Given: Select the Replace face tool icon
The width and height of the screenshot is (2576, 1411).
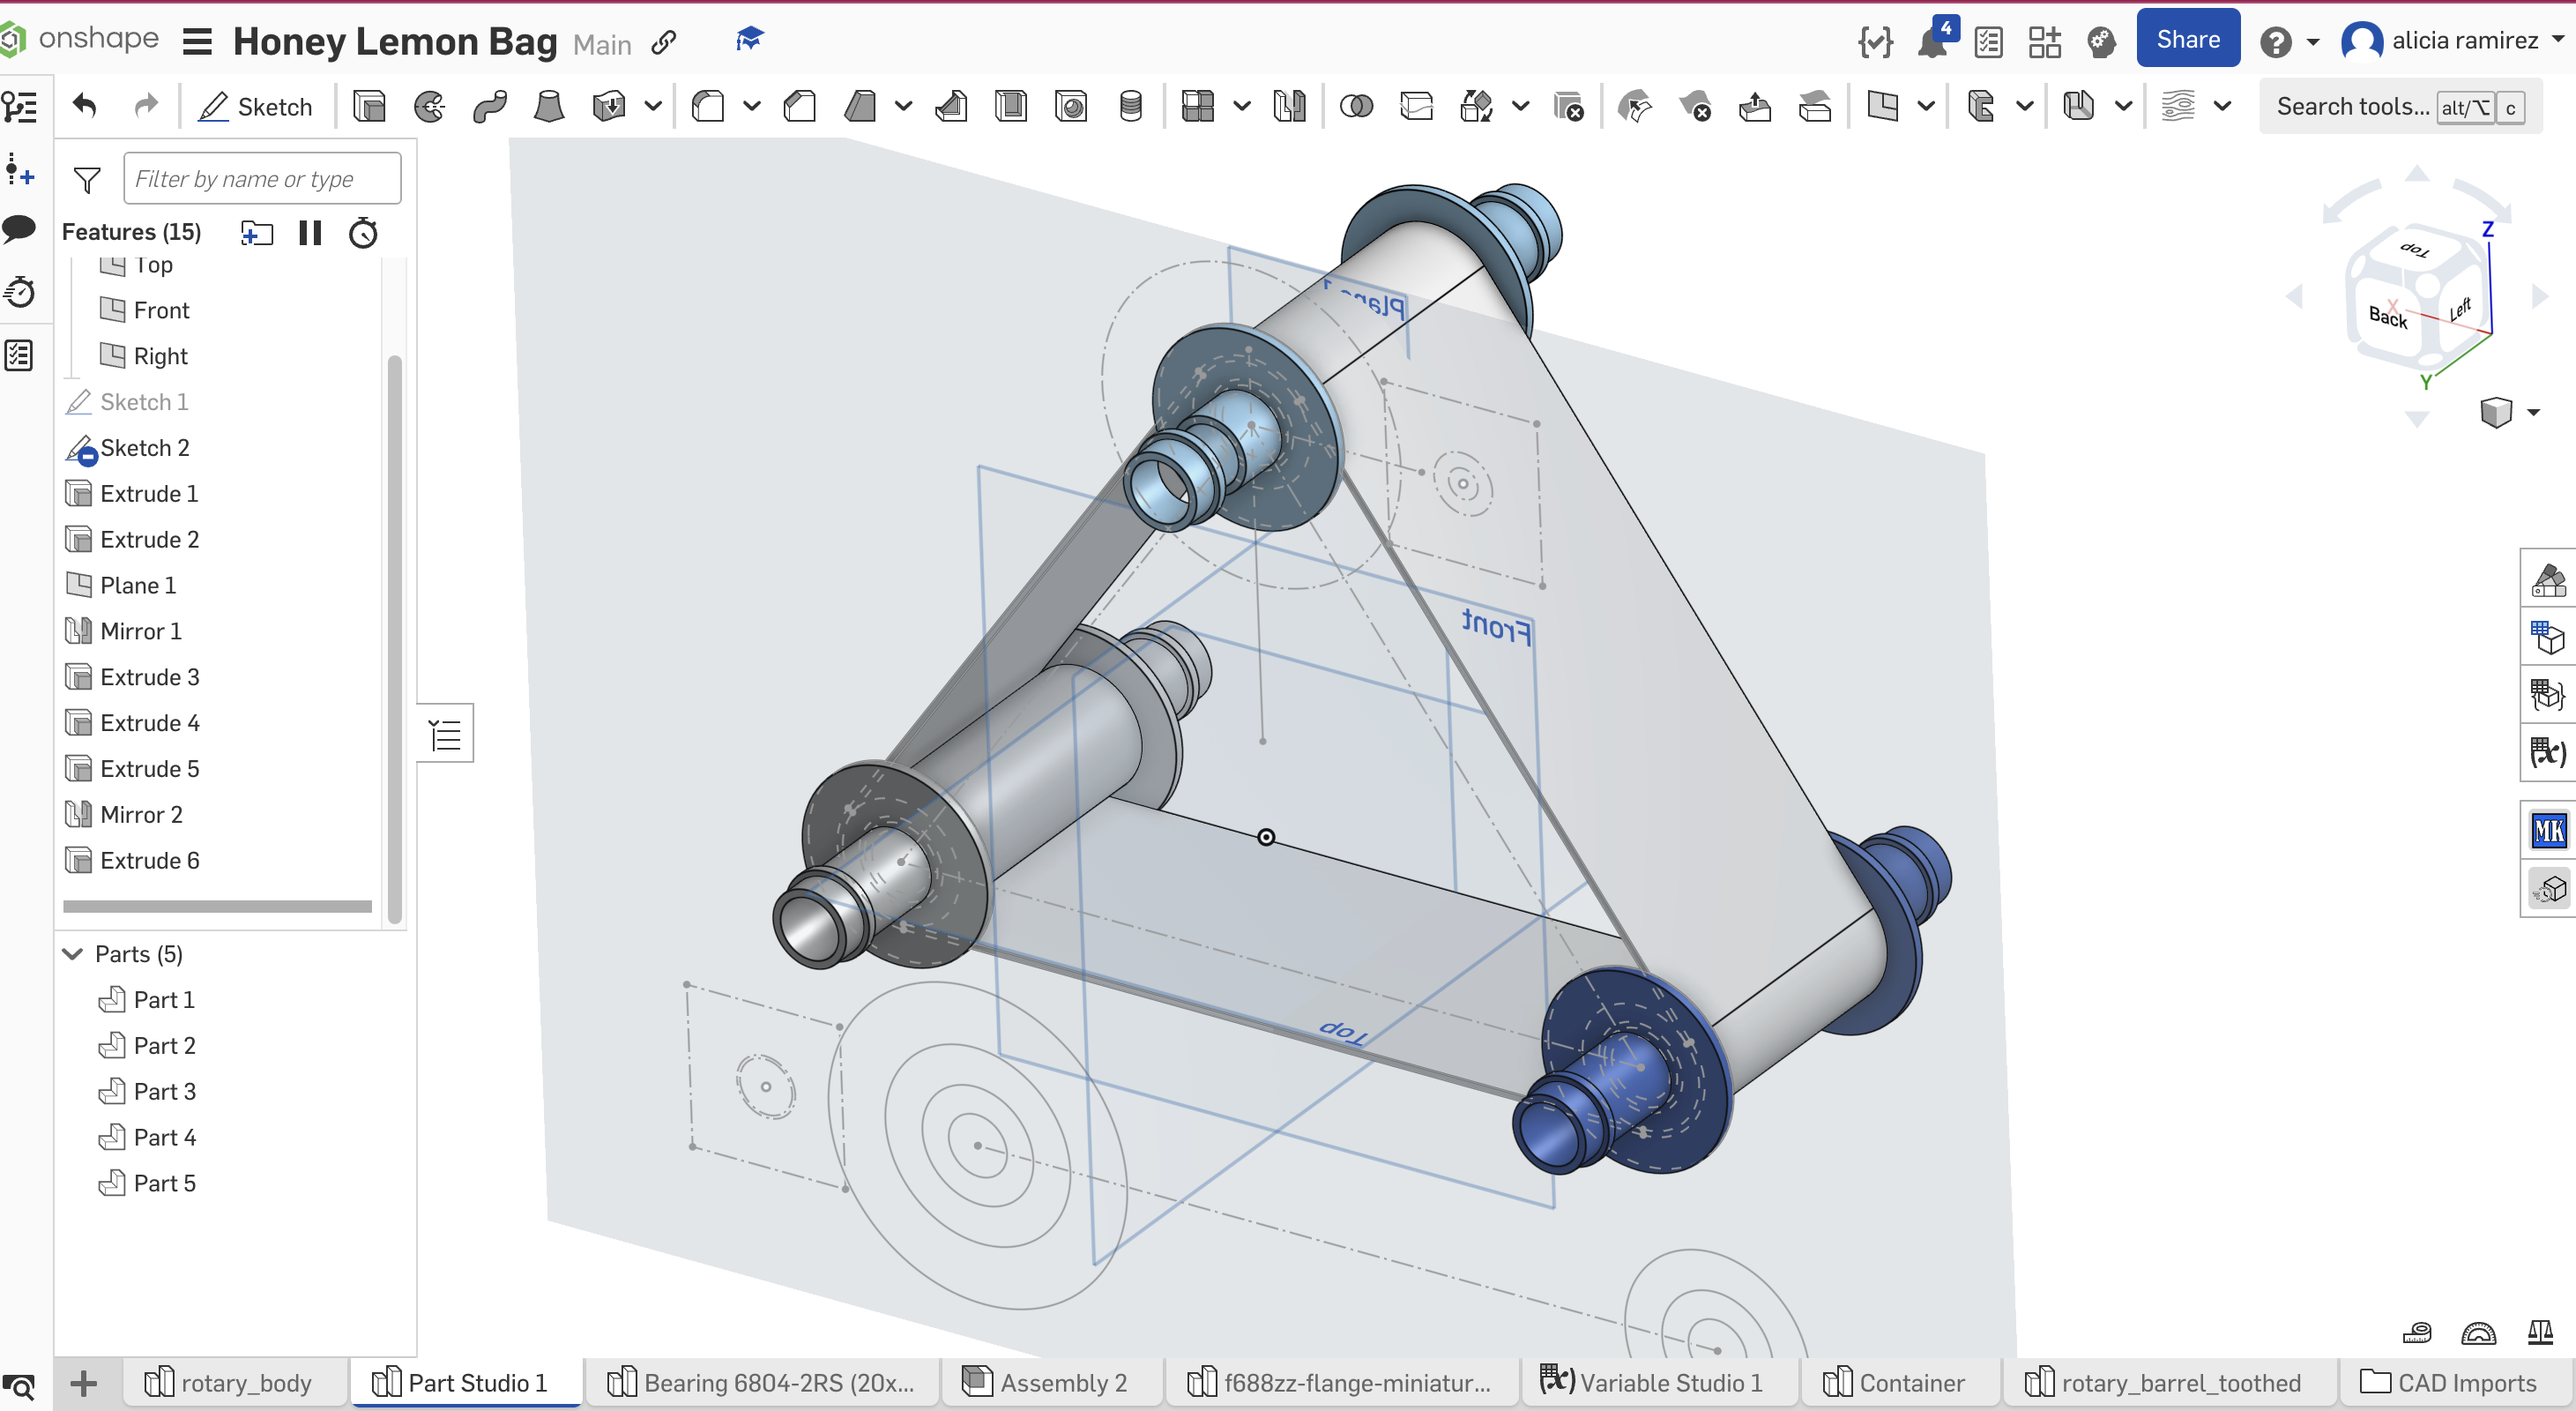Looking at the screenshot, I should click(x=1815, y=106).
